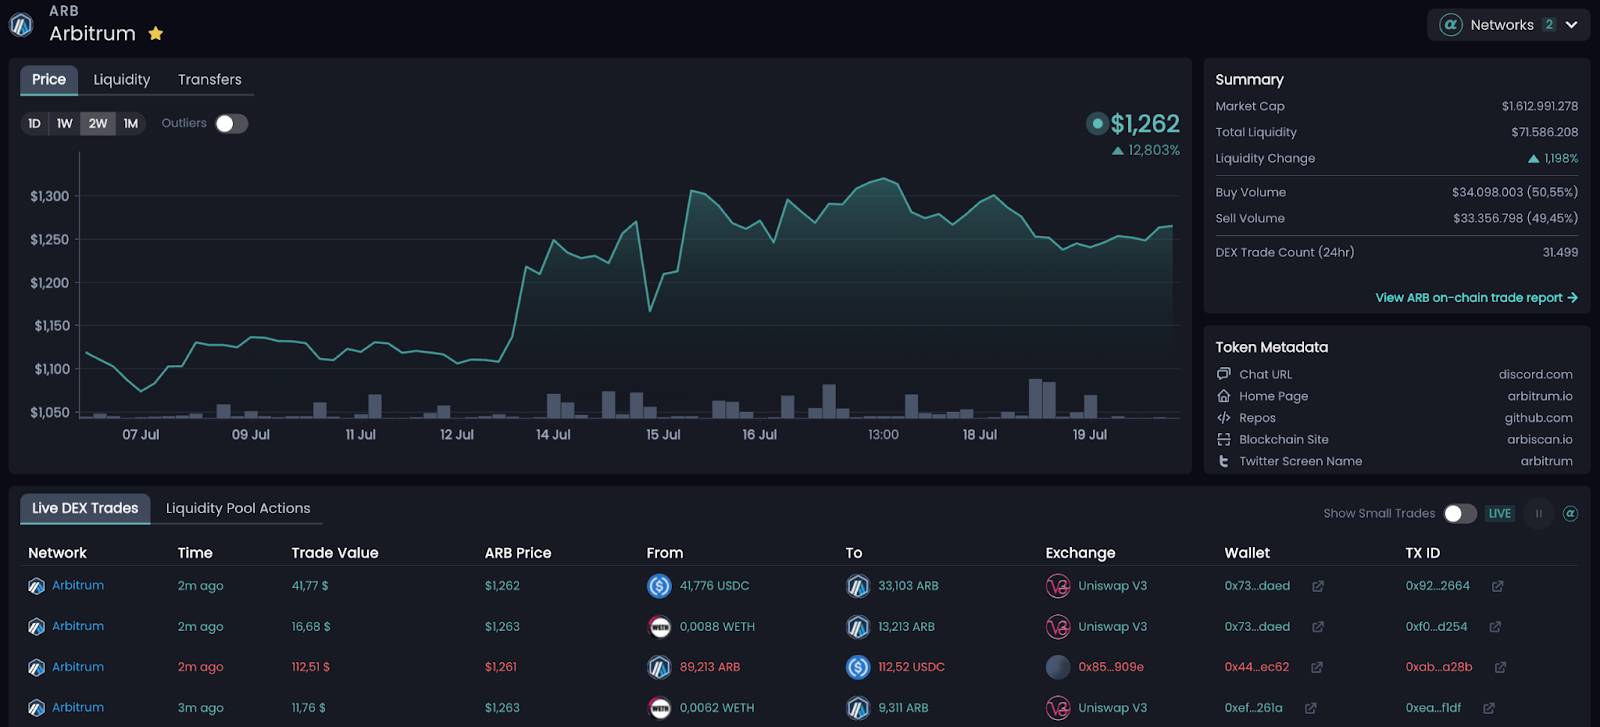The width and height of the screenshot is (1600, 727).
Task: Click USDC token icon in 41,776 USDC row
Action: click(659, 586)
